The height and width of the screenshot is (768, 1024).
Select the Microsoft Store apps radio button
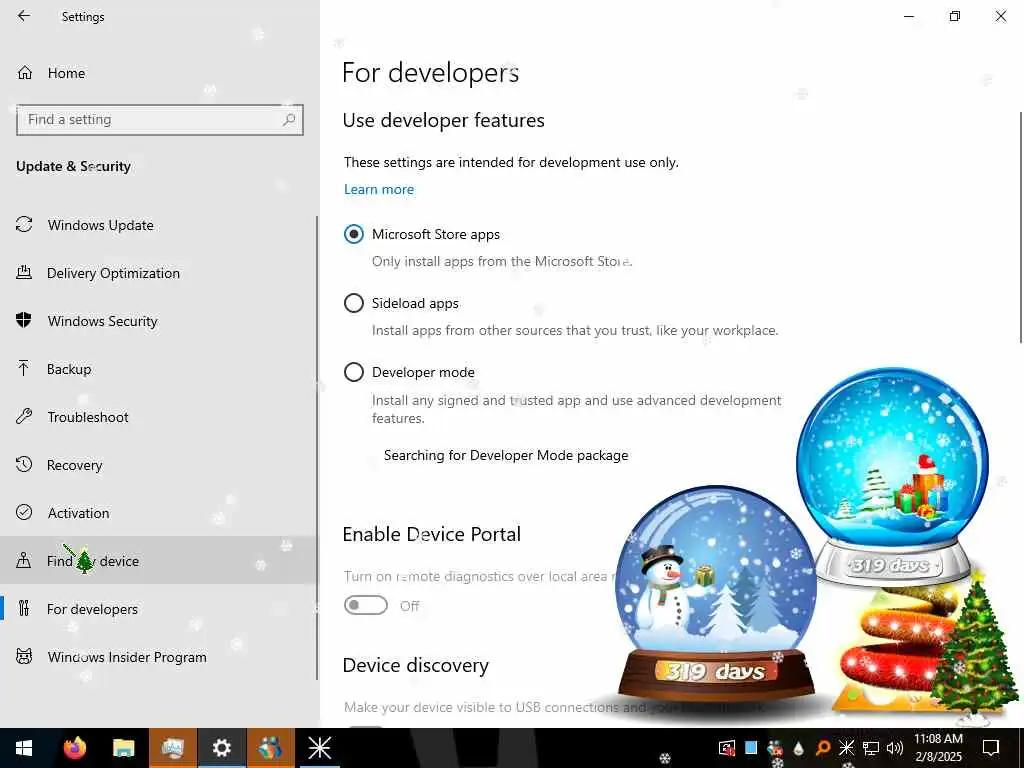(x=354, y=234)
